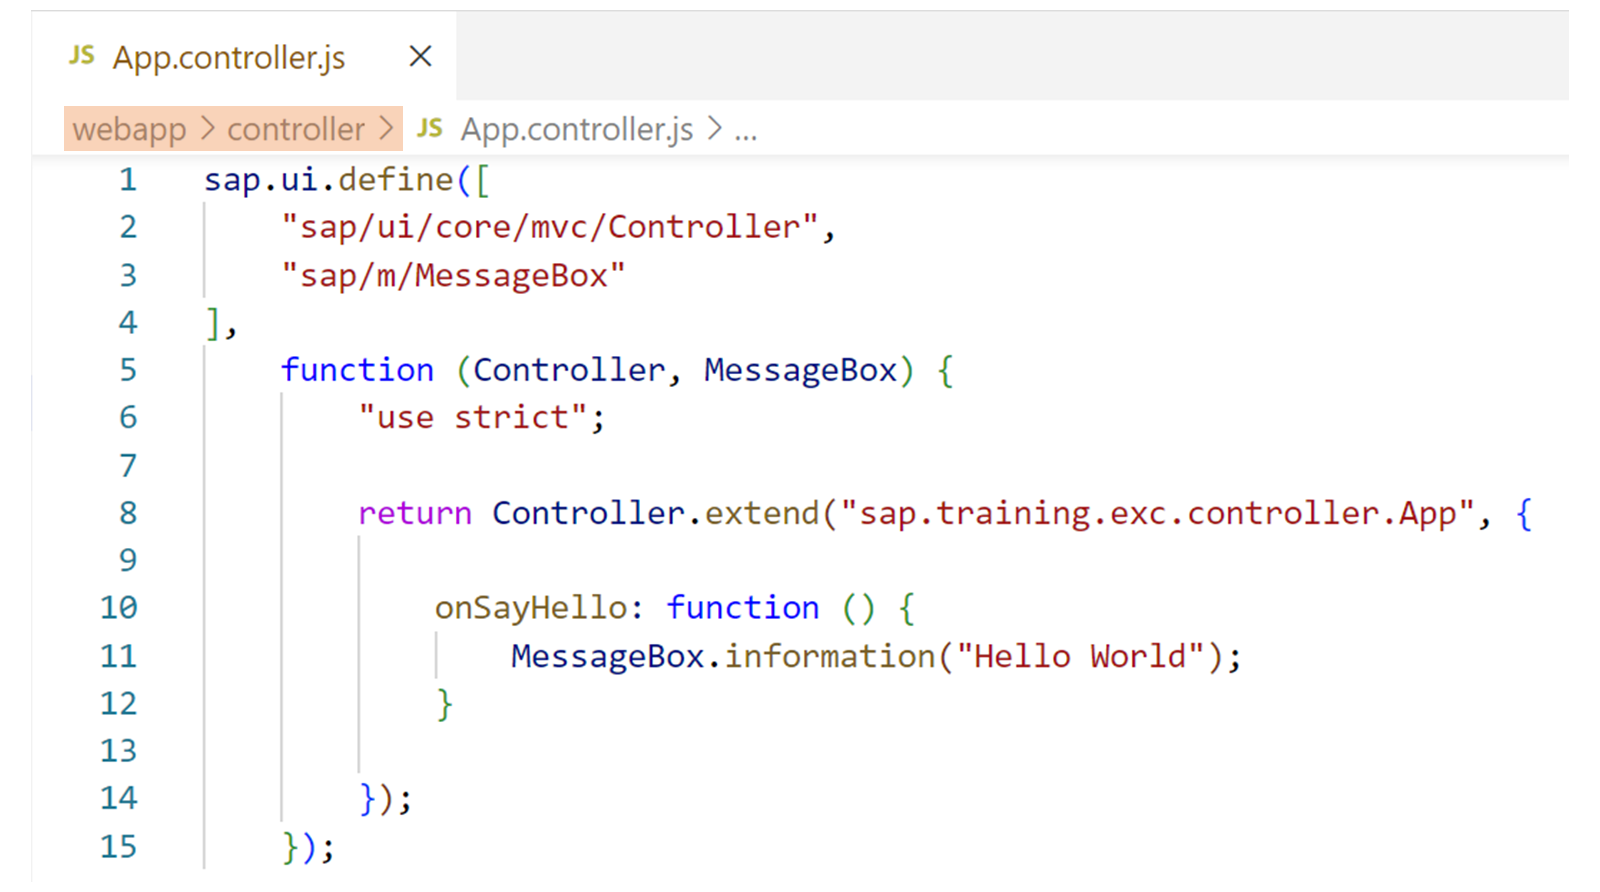Click line number 1 in the gutter
The width and height of the screenshot is (1600, 892).
pyautogui.click(x=128, y=180)
